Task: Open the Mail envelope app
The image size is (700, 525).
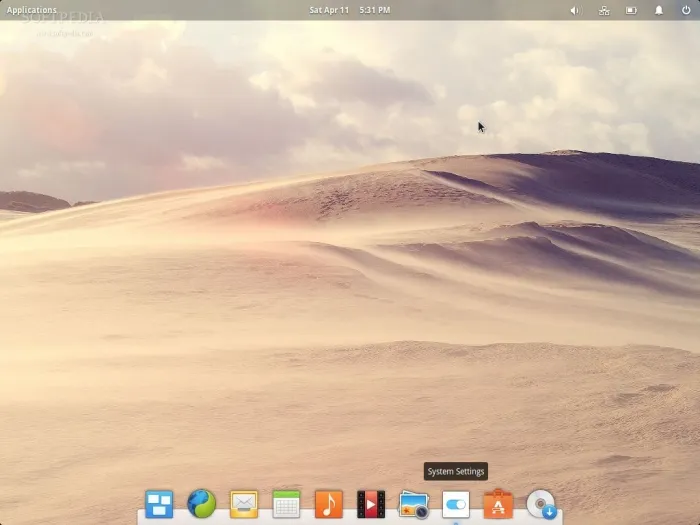Action: 244,504
